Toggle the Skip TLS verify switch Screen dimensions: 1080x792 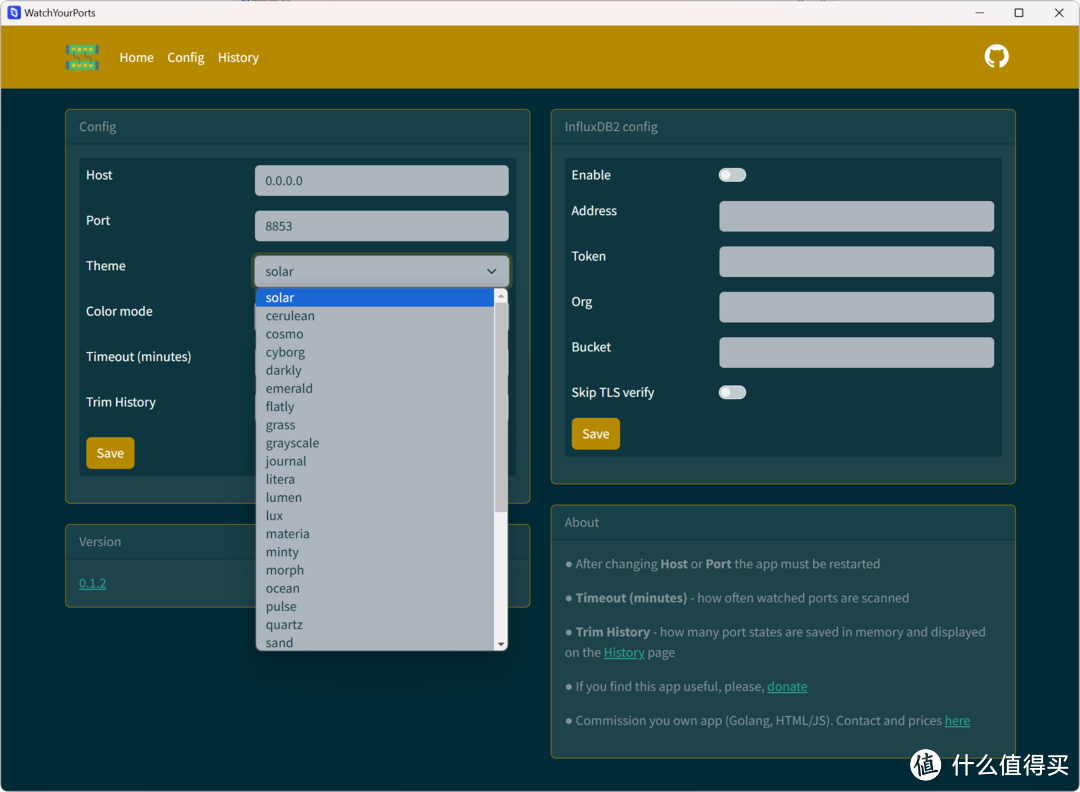point(732,392)
